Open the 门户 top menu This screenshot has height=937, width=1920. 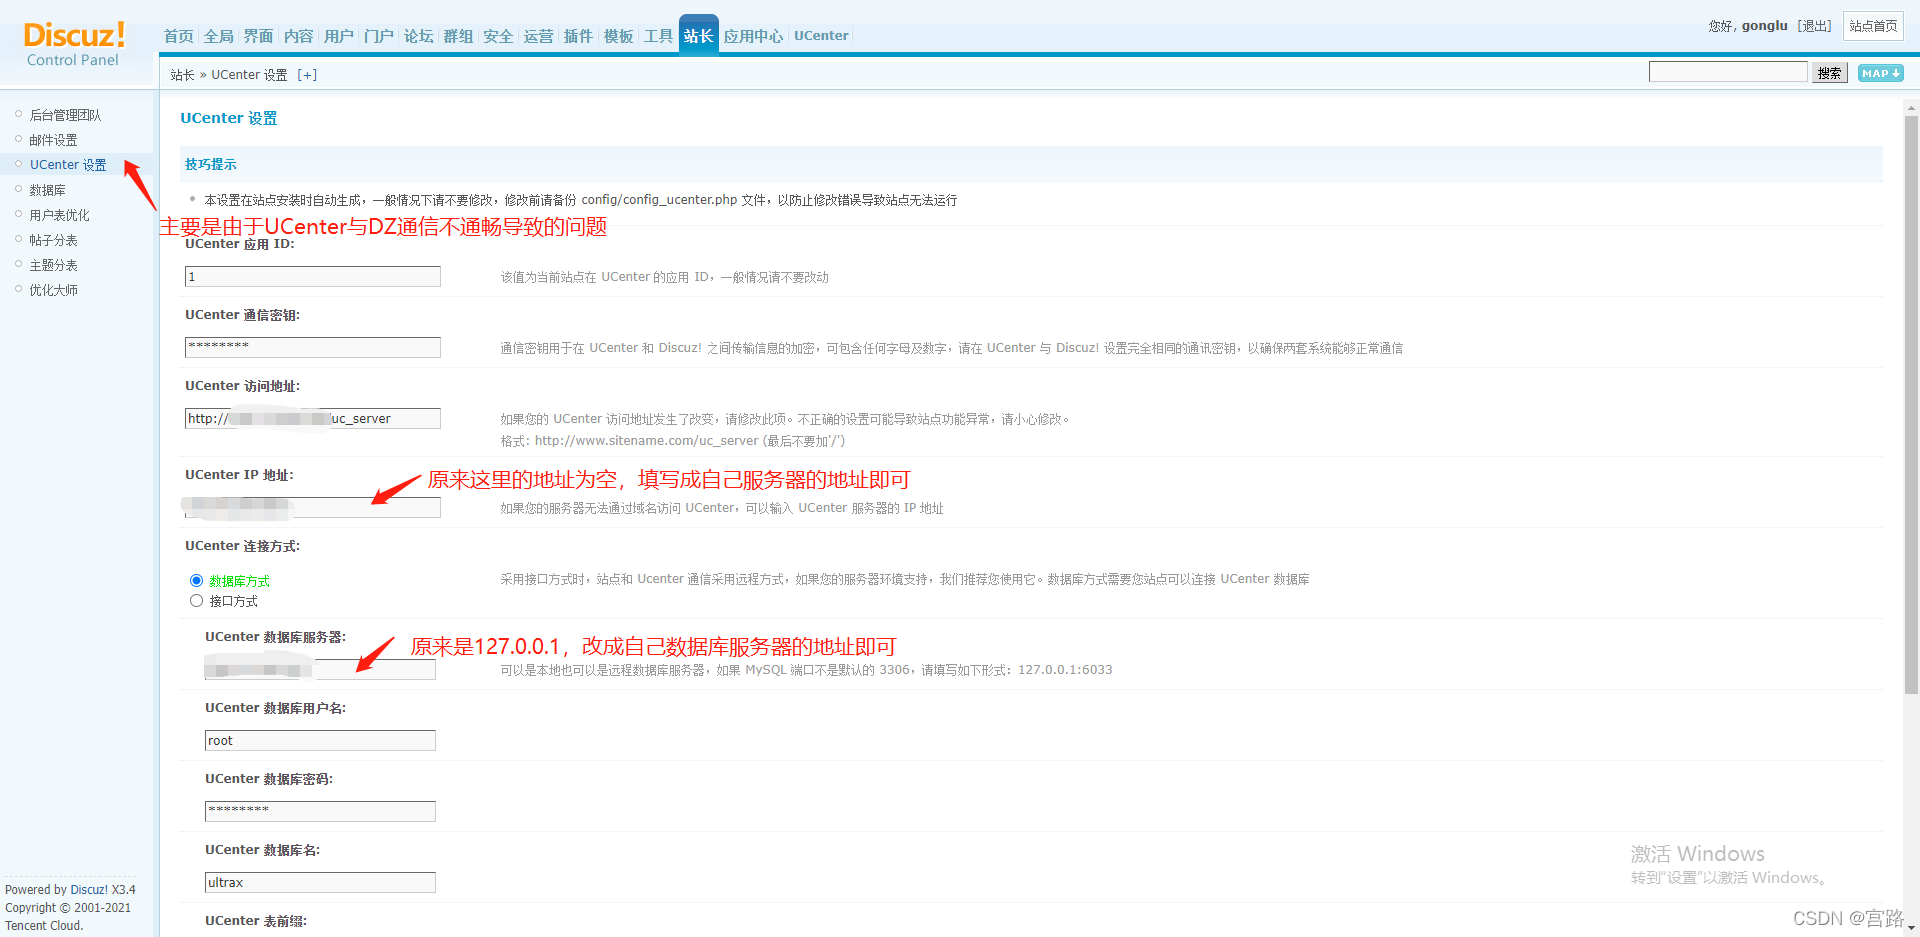click(379, 36)
